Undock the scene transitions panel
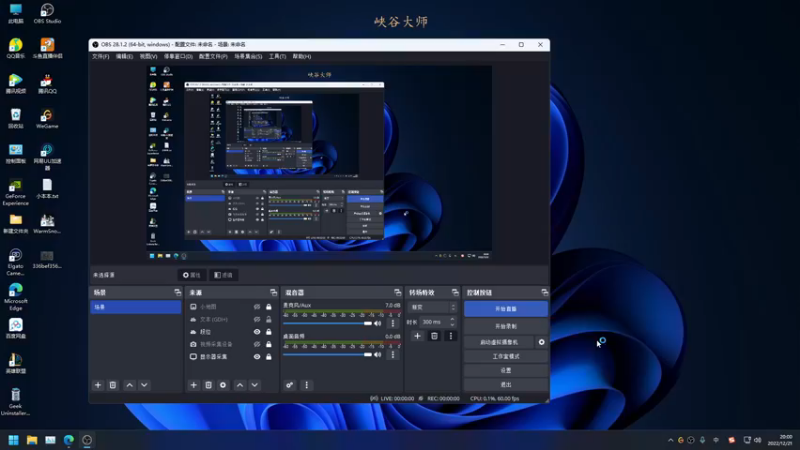The image size is (800, 450). pyautogui.click(x=455, y=292)
